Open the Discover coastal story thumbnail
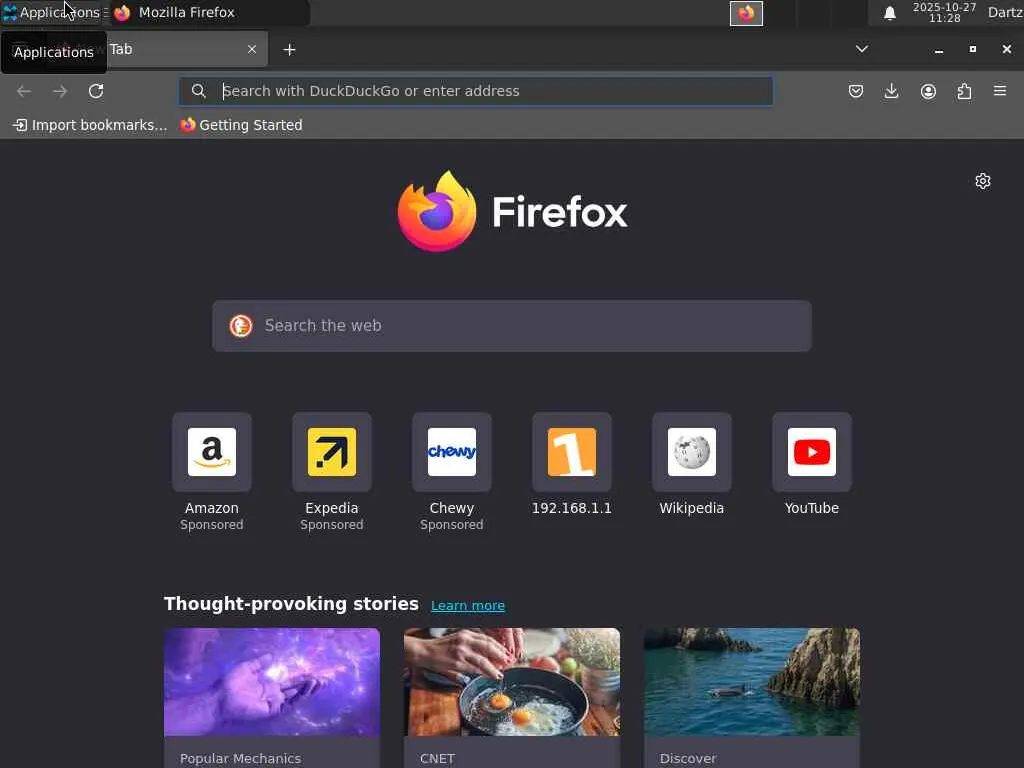1024x768 pixels. point(752,682)
